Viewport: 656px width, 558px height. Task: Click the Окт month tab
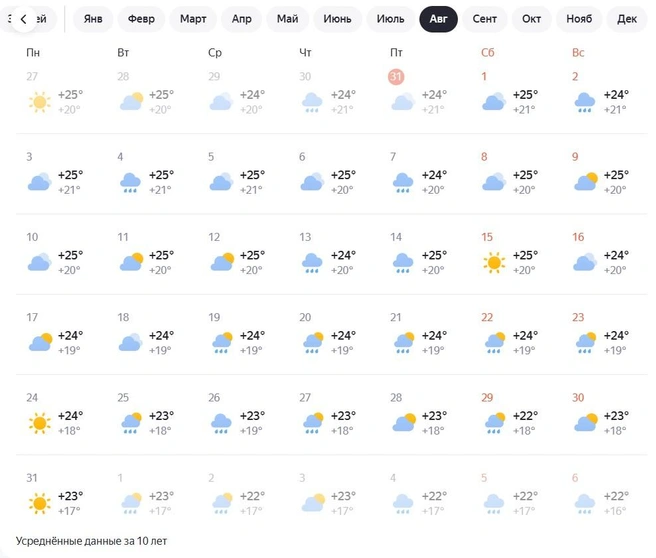(x=531, y=19)
